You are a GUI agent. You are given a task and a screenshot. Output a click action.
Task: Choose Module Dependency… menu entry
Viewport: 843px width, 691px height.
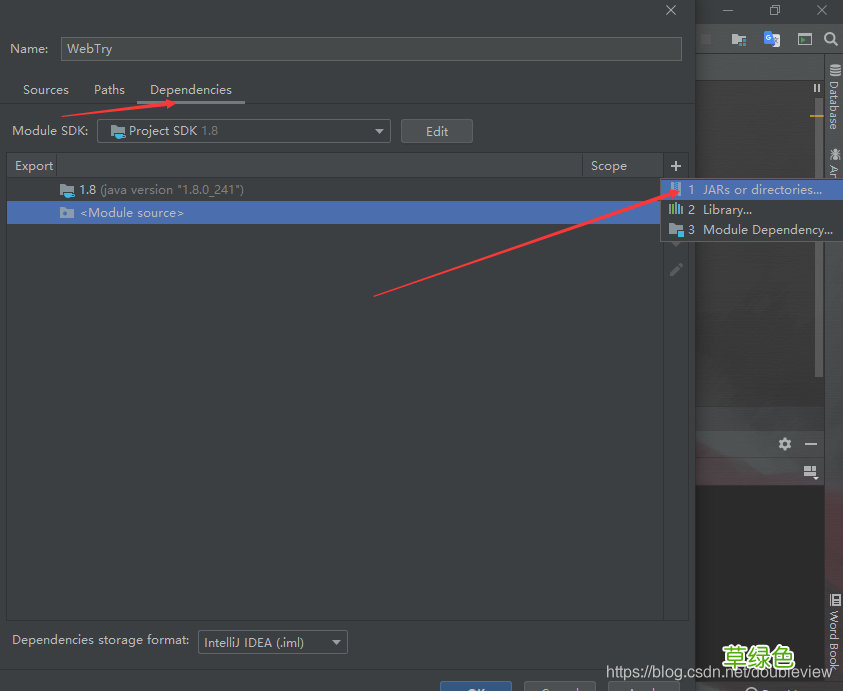point(752,230)
